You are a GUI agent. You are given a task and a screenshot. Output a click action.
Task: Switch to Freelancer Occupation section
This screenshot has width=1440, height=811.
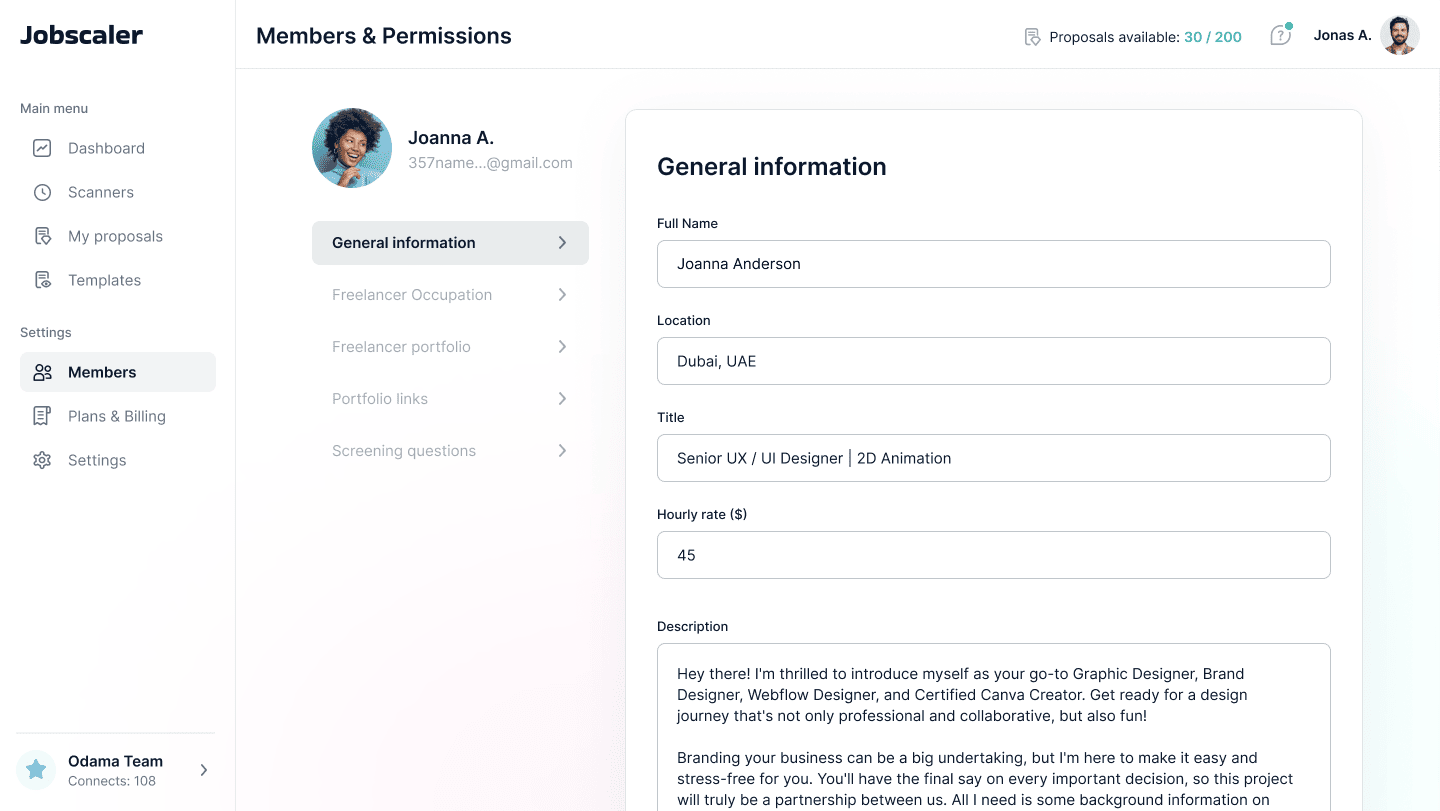(x=450, y=295)
